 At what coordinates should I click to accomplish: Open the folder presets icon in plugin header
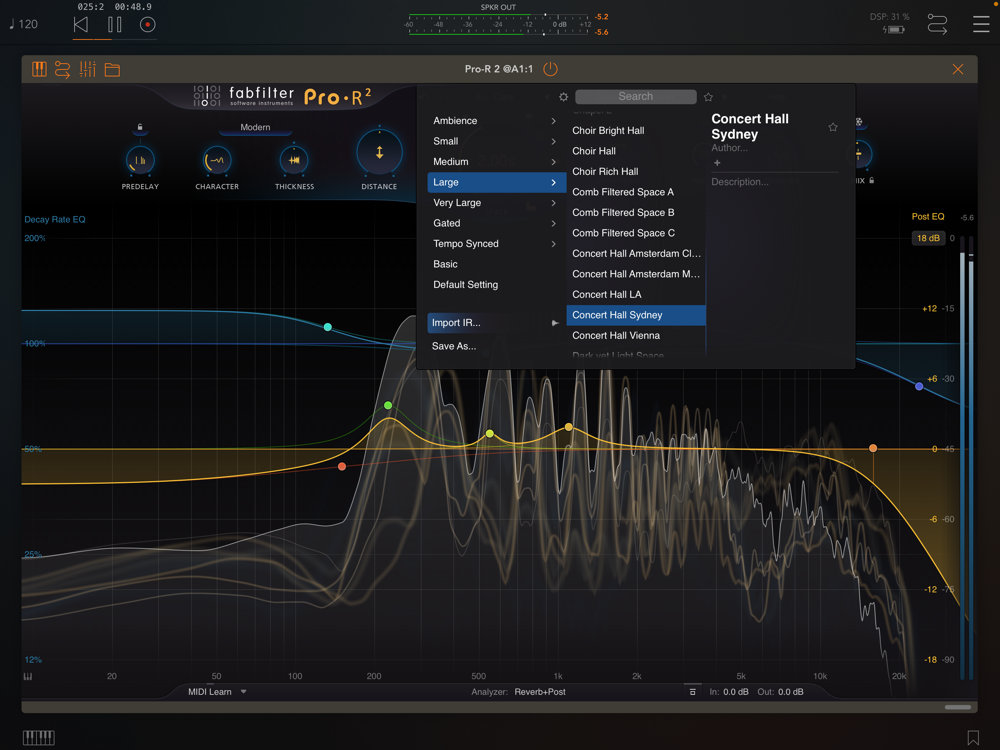[x=112, y=70]
